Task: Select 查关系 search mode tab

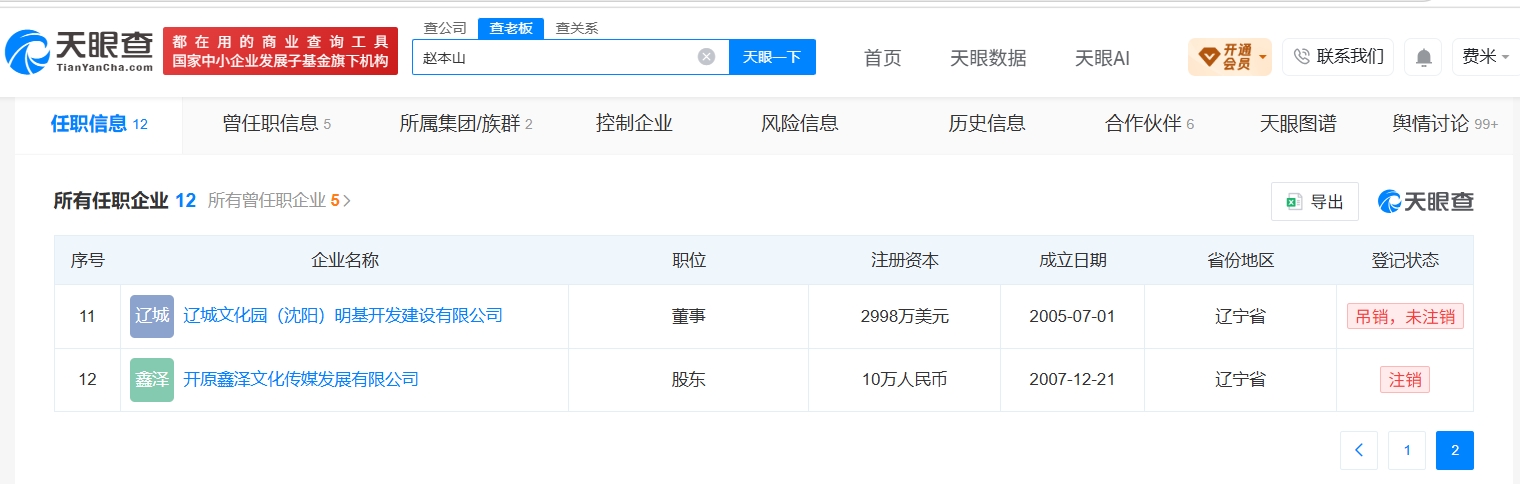Action: (577, 28)
